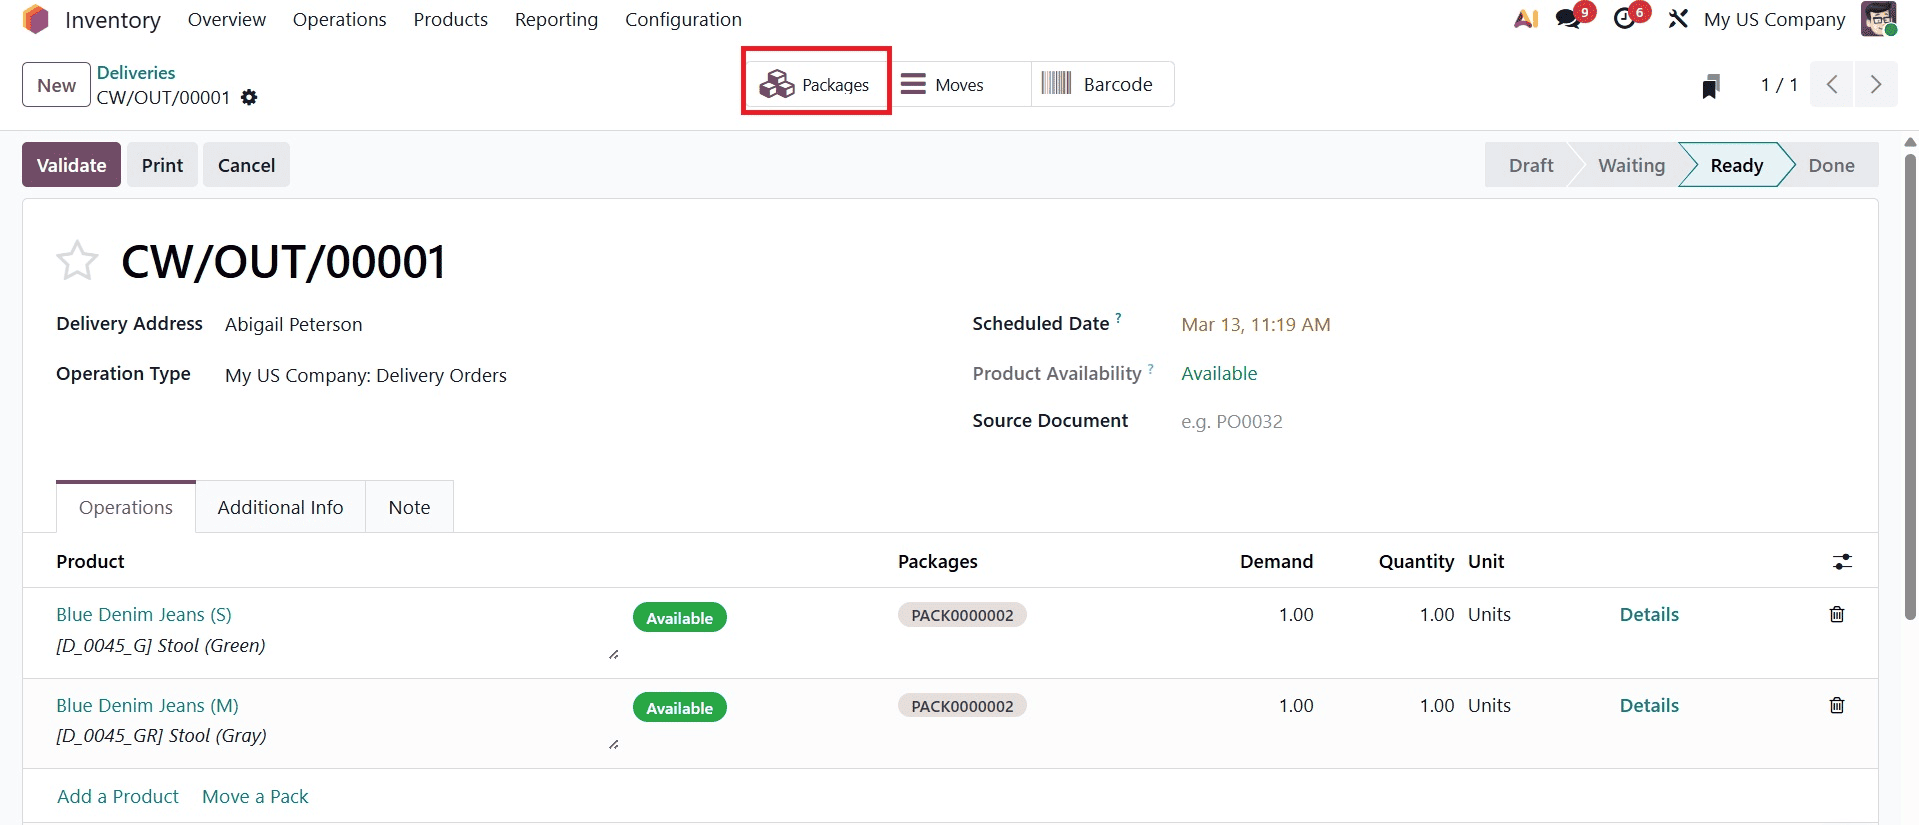
Task: Click the Cancel button
Action: click(246, 165)
